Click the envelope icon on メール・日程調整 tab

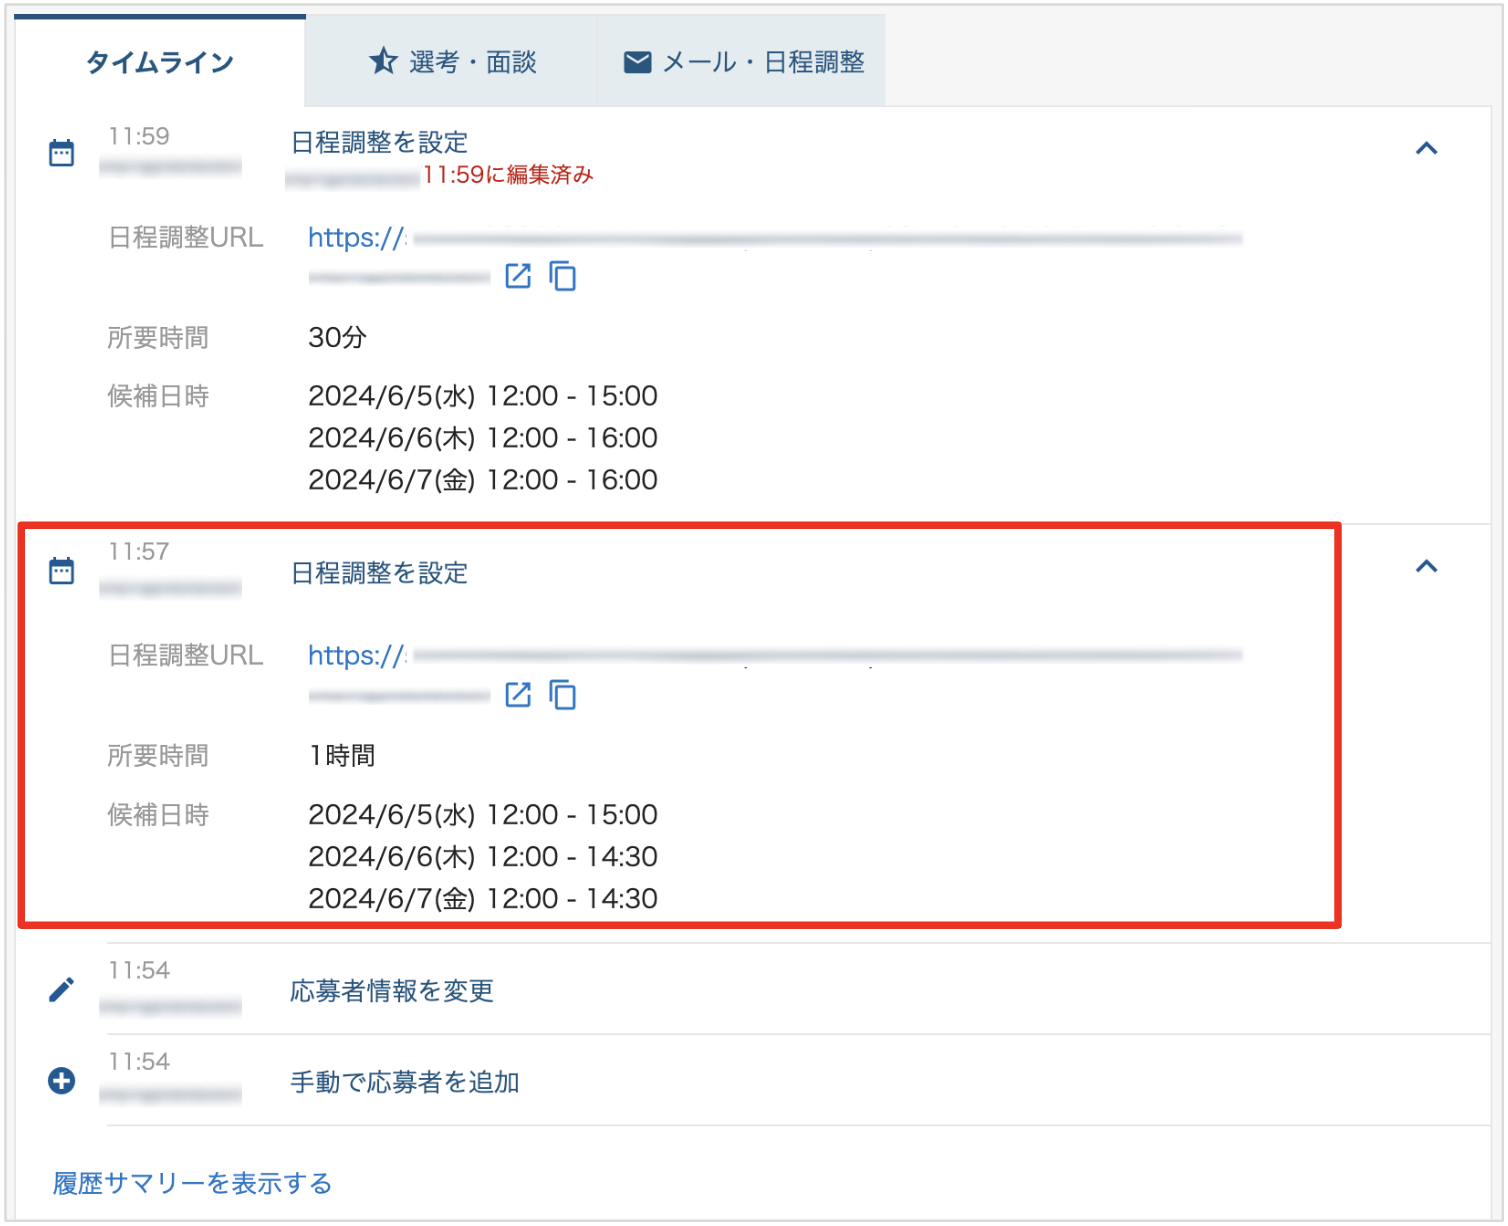point(637,62)
